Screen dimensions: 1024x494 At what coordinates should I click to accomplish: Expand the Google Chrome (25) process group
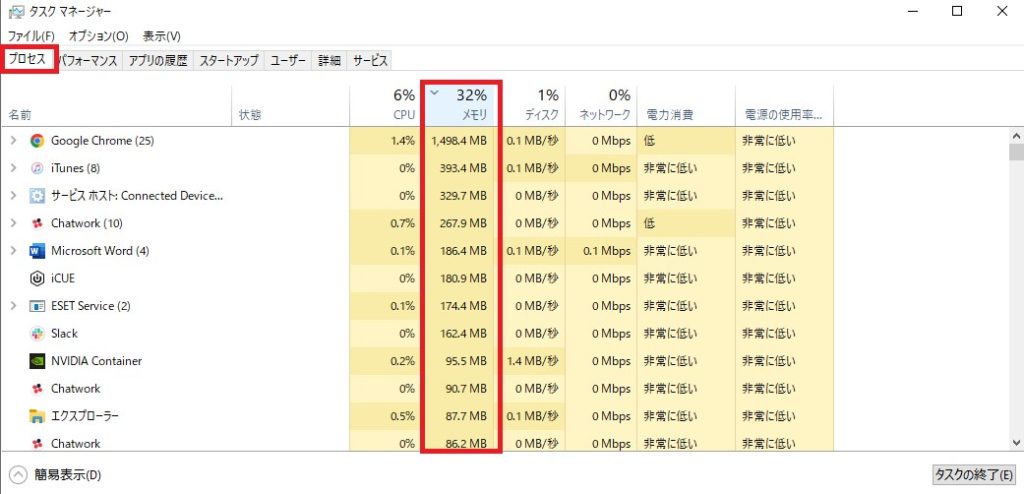click(x=13, y=140)
